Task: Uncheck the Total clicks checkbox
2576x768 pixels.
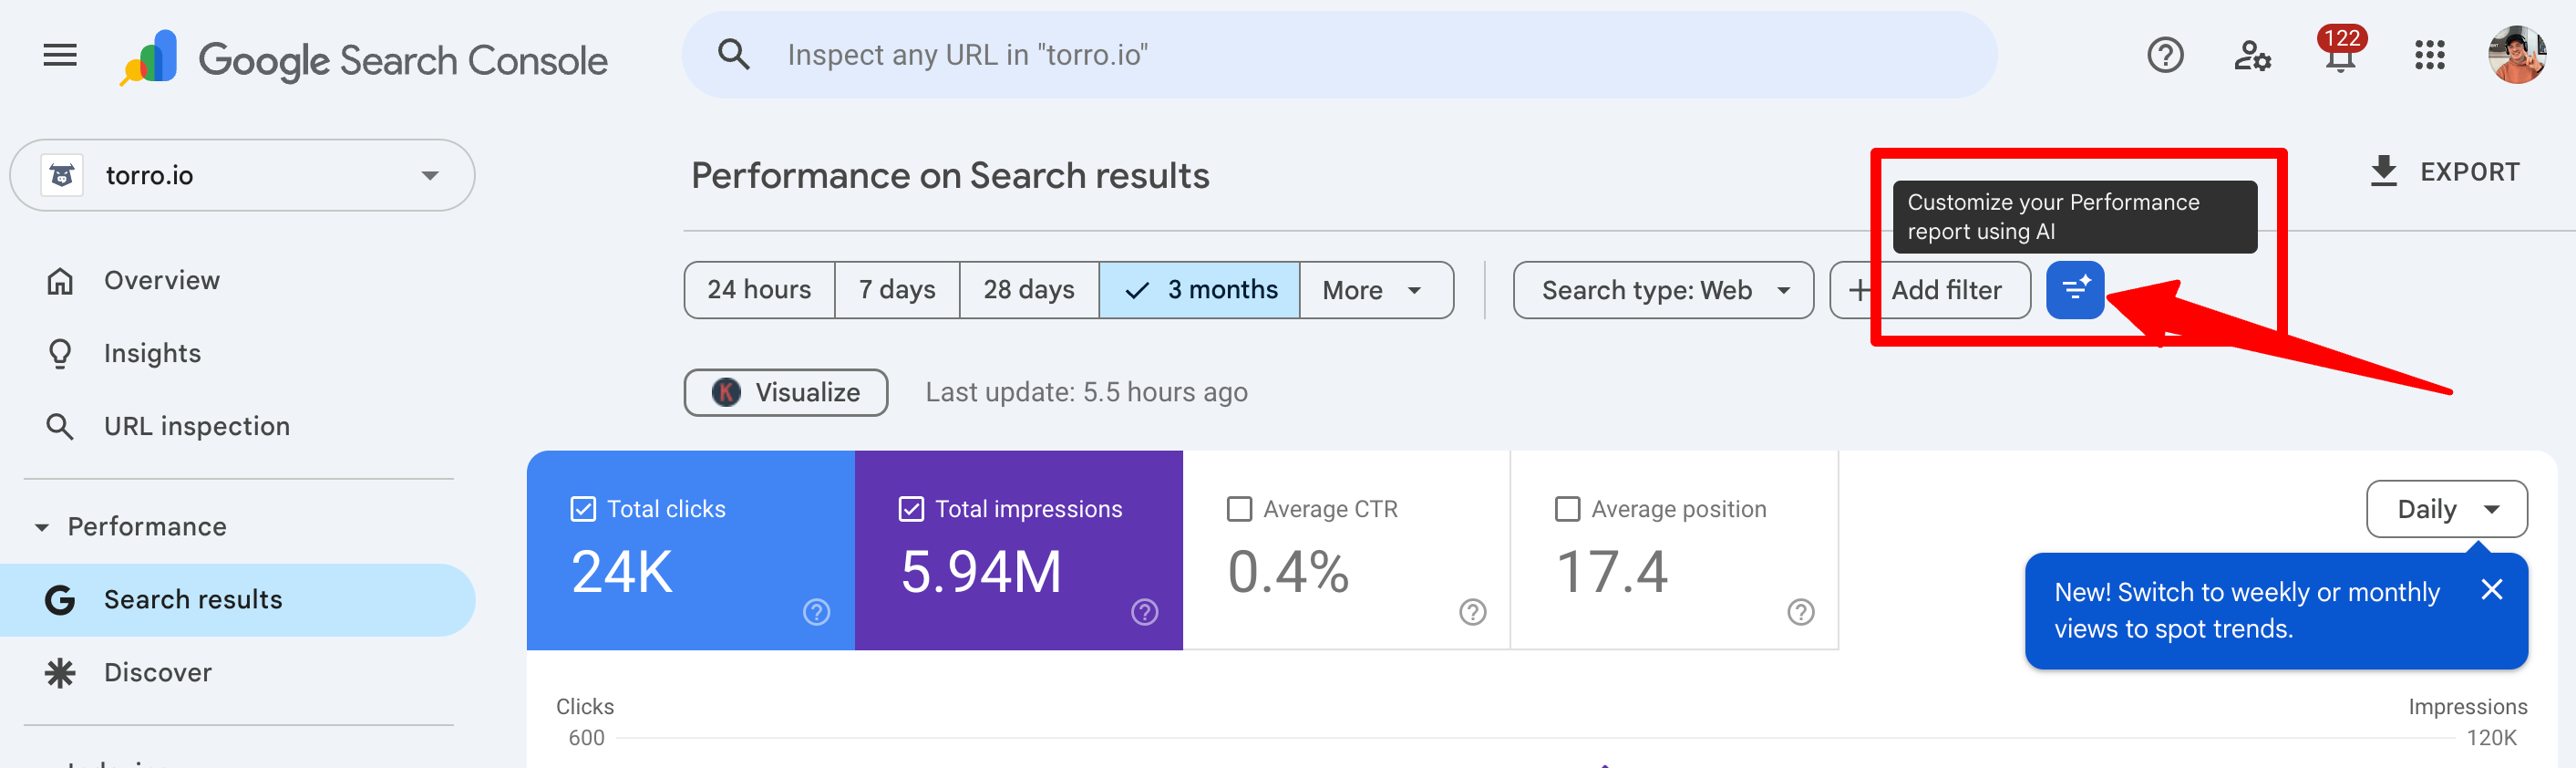Action: (x=583, y=509)
